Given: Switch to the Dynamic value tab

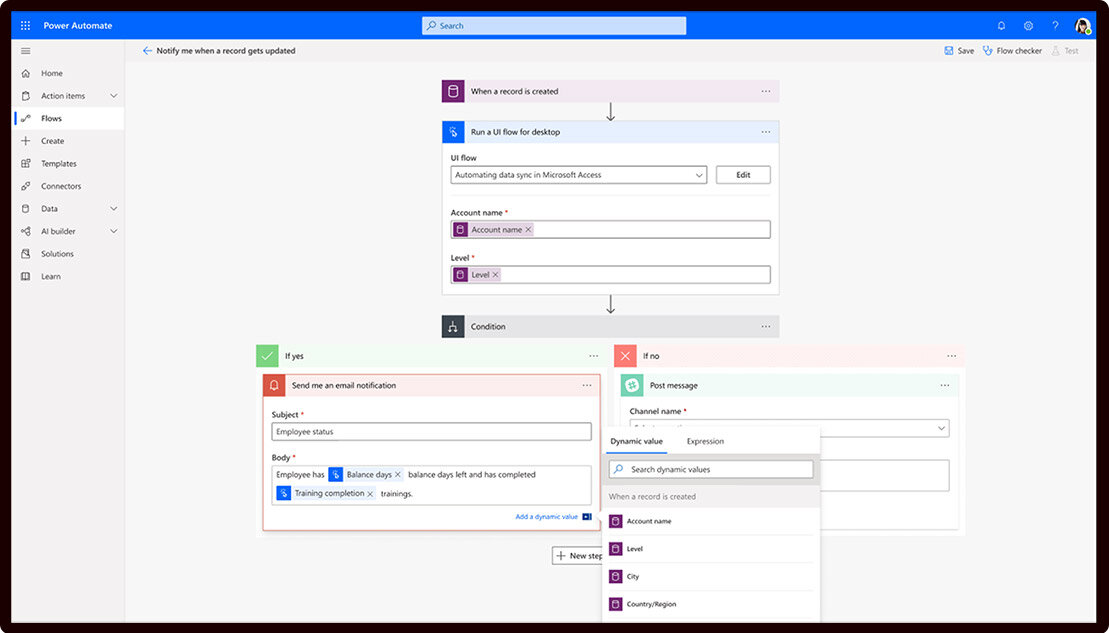Looking at the screenshot, I should tap(637, 441).
